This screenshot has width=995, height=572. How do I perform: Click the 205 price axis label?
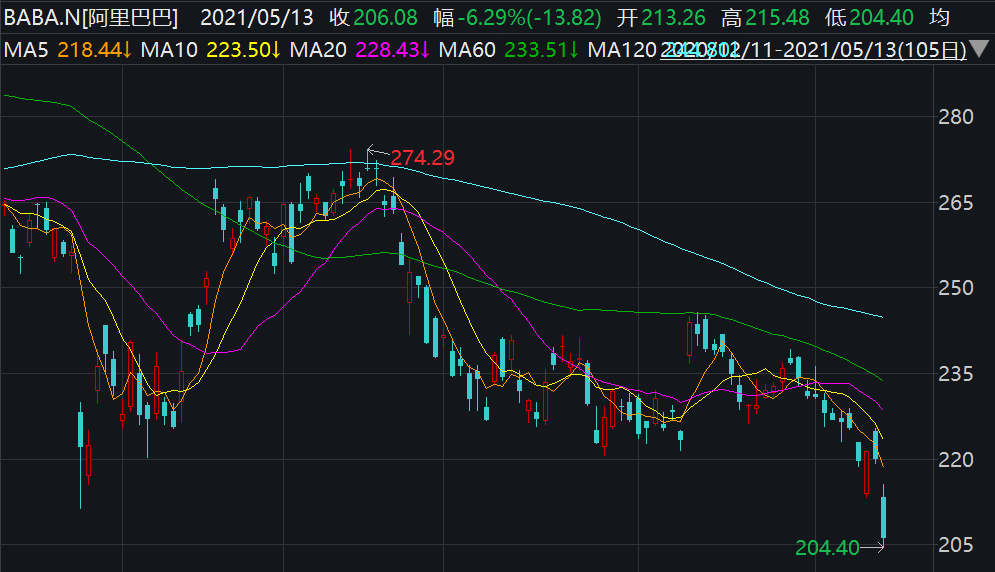click(x=957, y=545)
